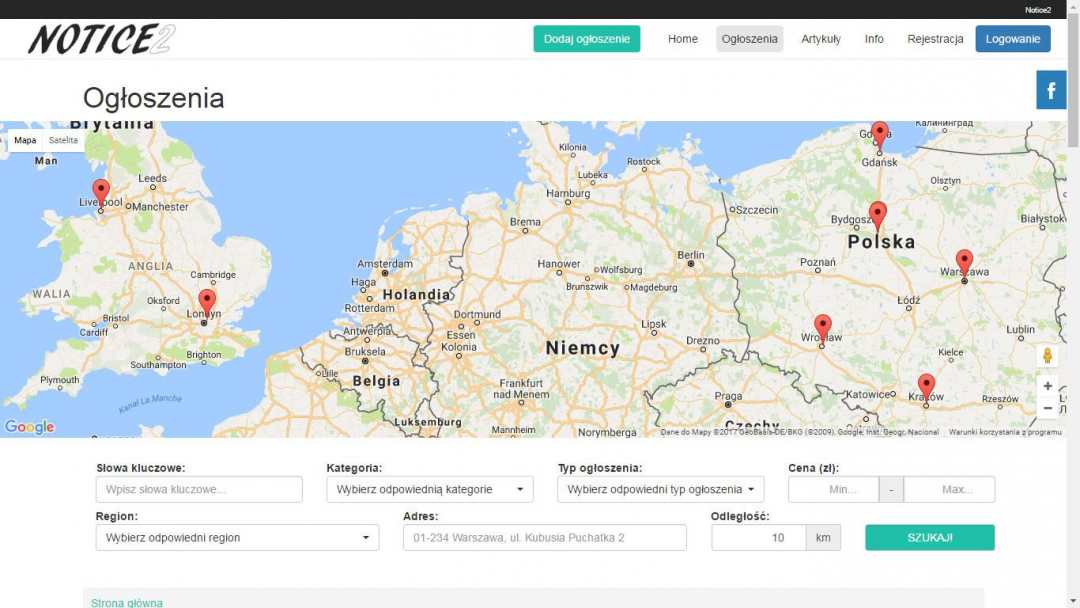Image resolution: width=1080 pixels, height=608 pixels.
Task: Click the Street View pegman icon
Action: (x=1047, y=356)
